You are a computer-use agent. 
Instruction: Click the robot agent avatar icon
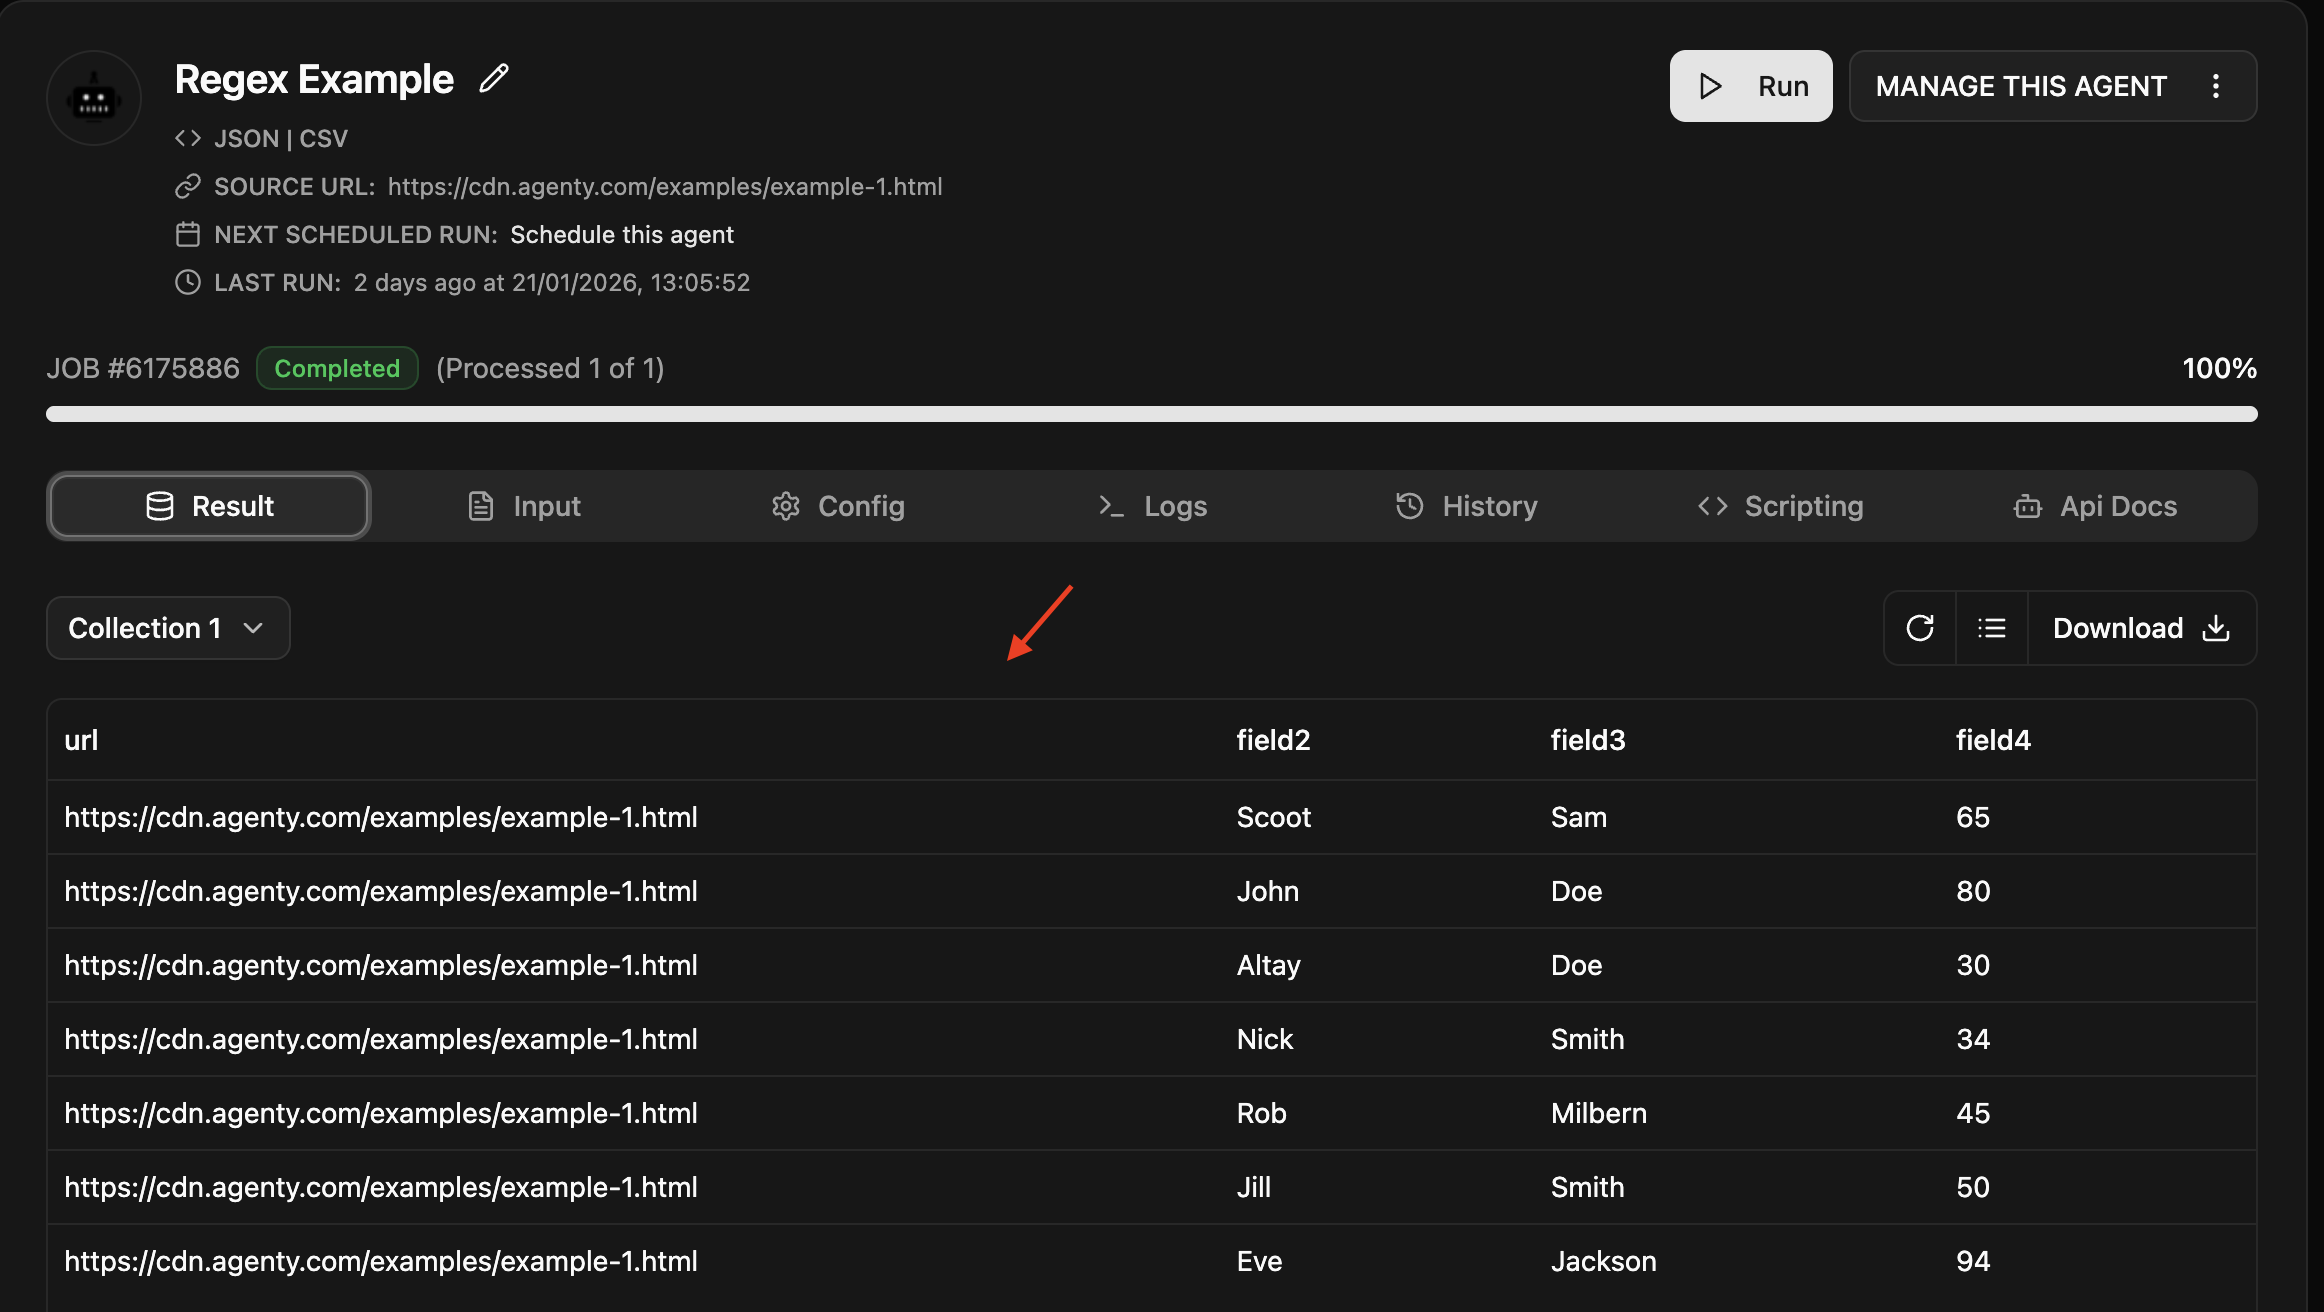(x=94, y=99)
